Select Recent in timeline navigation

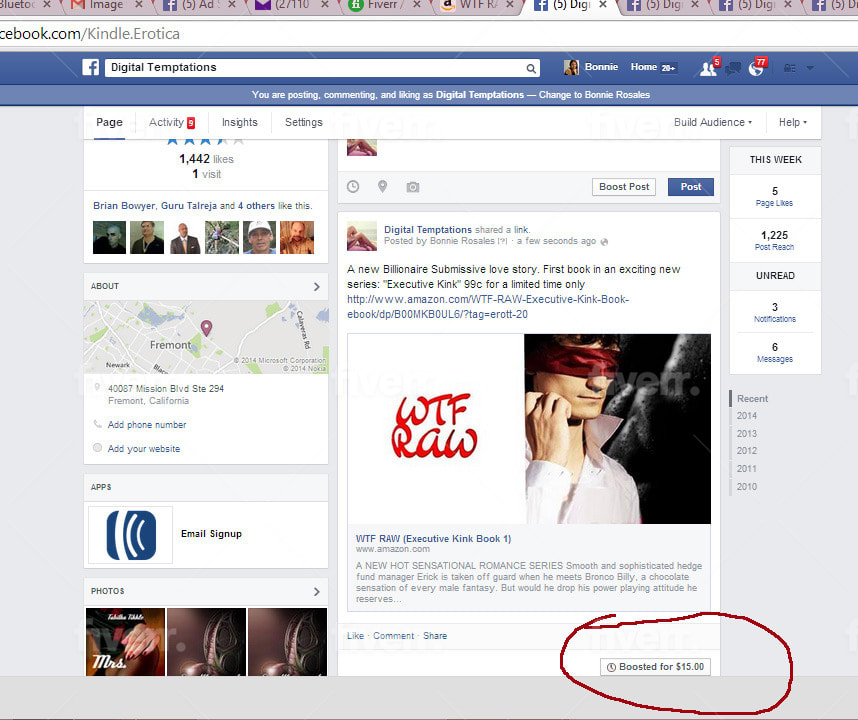(752, 398)
